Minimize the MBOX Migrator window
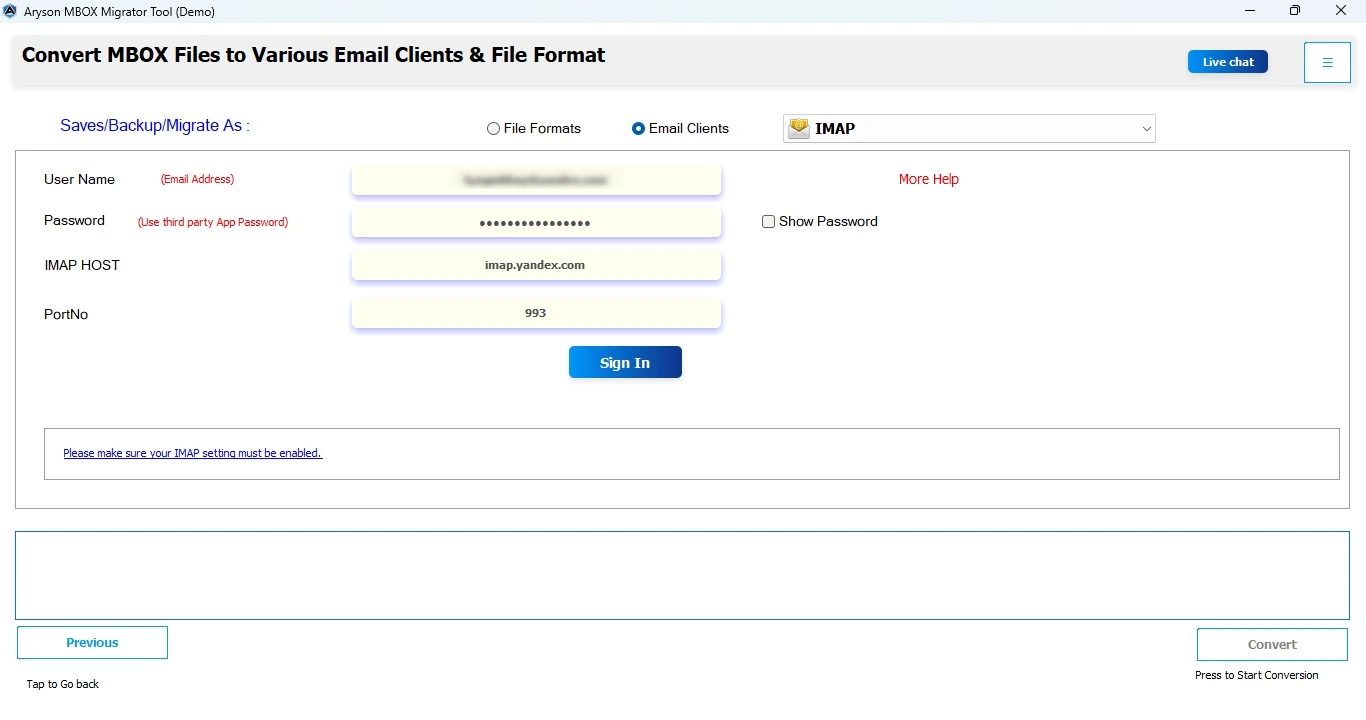The height and width of the screenshot is (720, 1366). tap(1250, 11)
